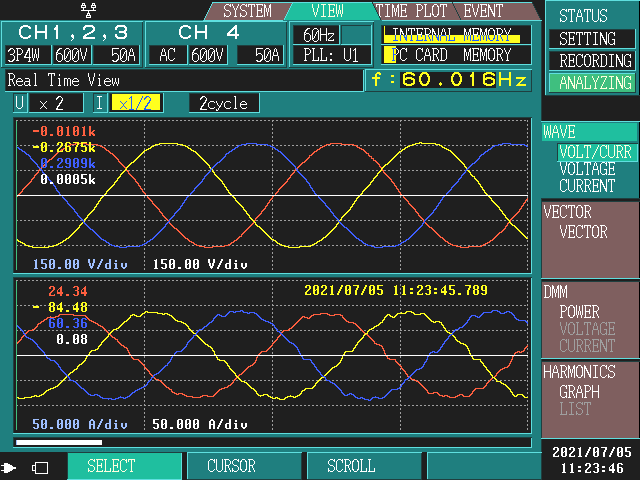Open the VECTOR display option
The height and width of the screenshot is (480, 640).
pos(583,232)
